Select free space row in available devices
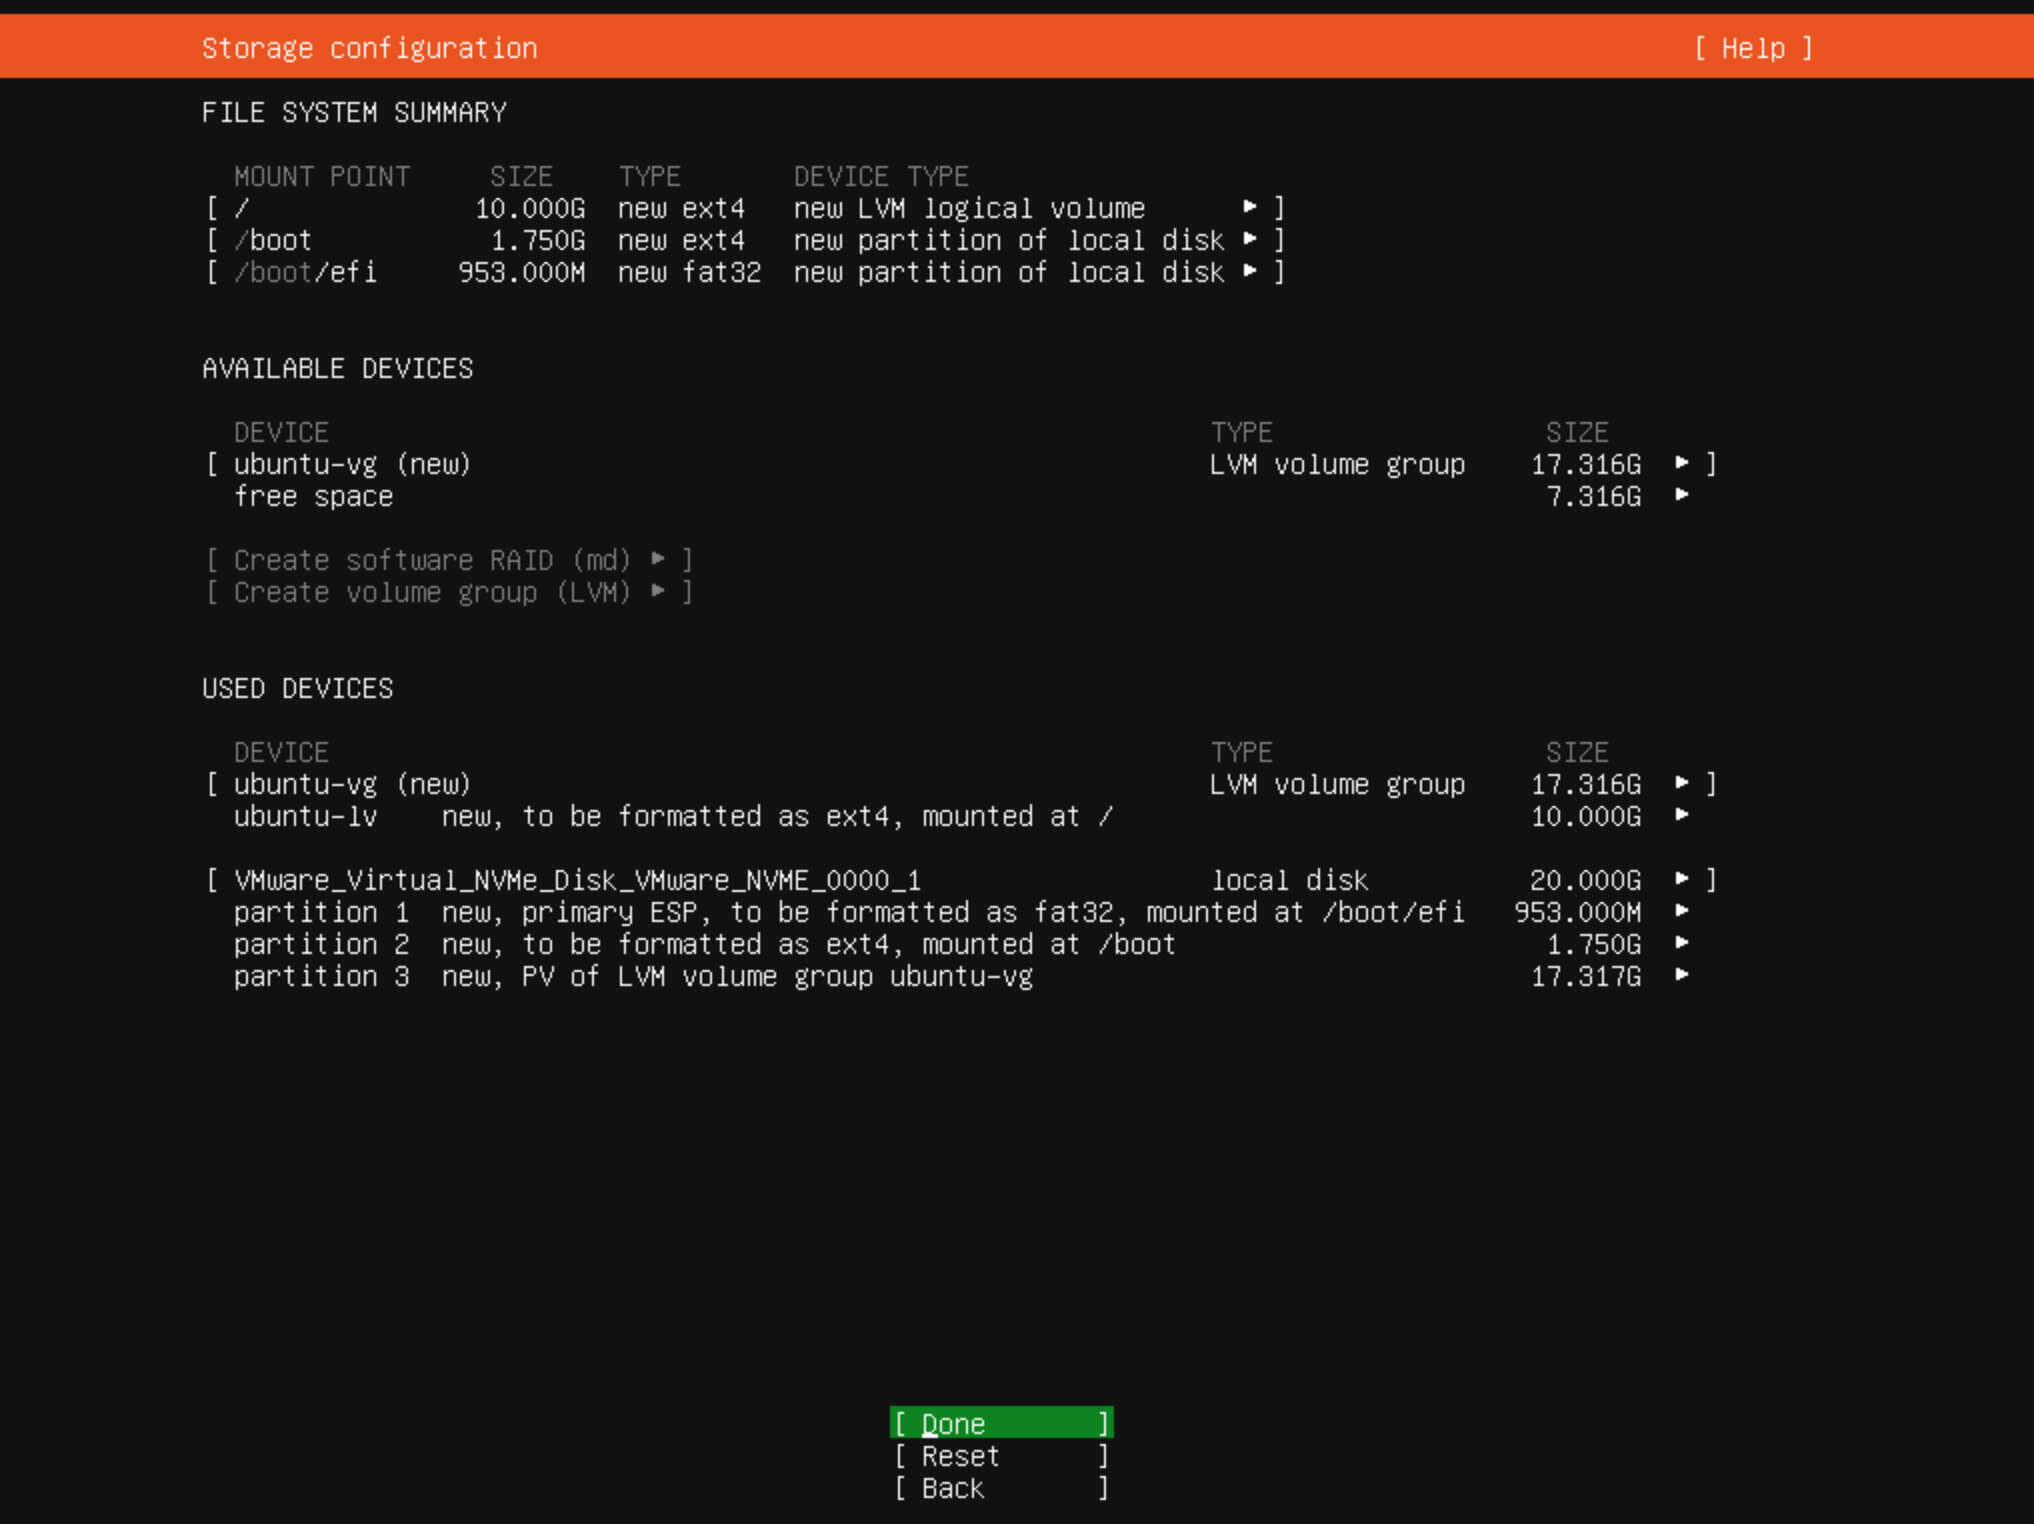The height and width of the screenshot is (1524, 2034). (314, 496)
